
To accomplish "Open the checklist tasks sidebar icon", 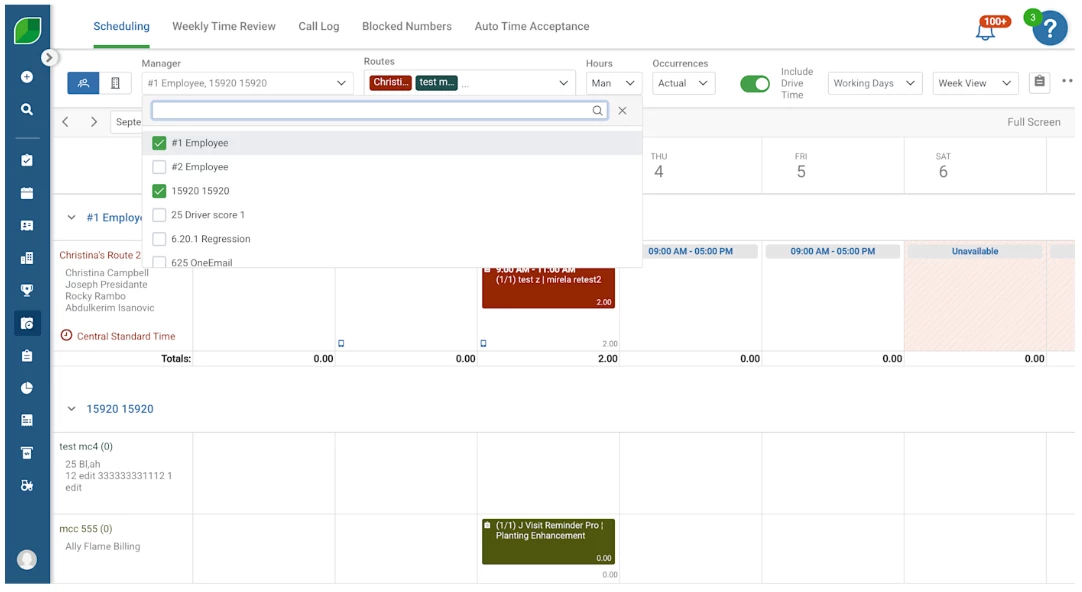I will tap(27, 160).
